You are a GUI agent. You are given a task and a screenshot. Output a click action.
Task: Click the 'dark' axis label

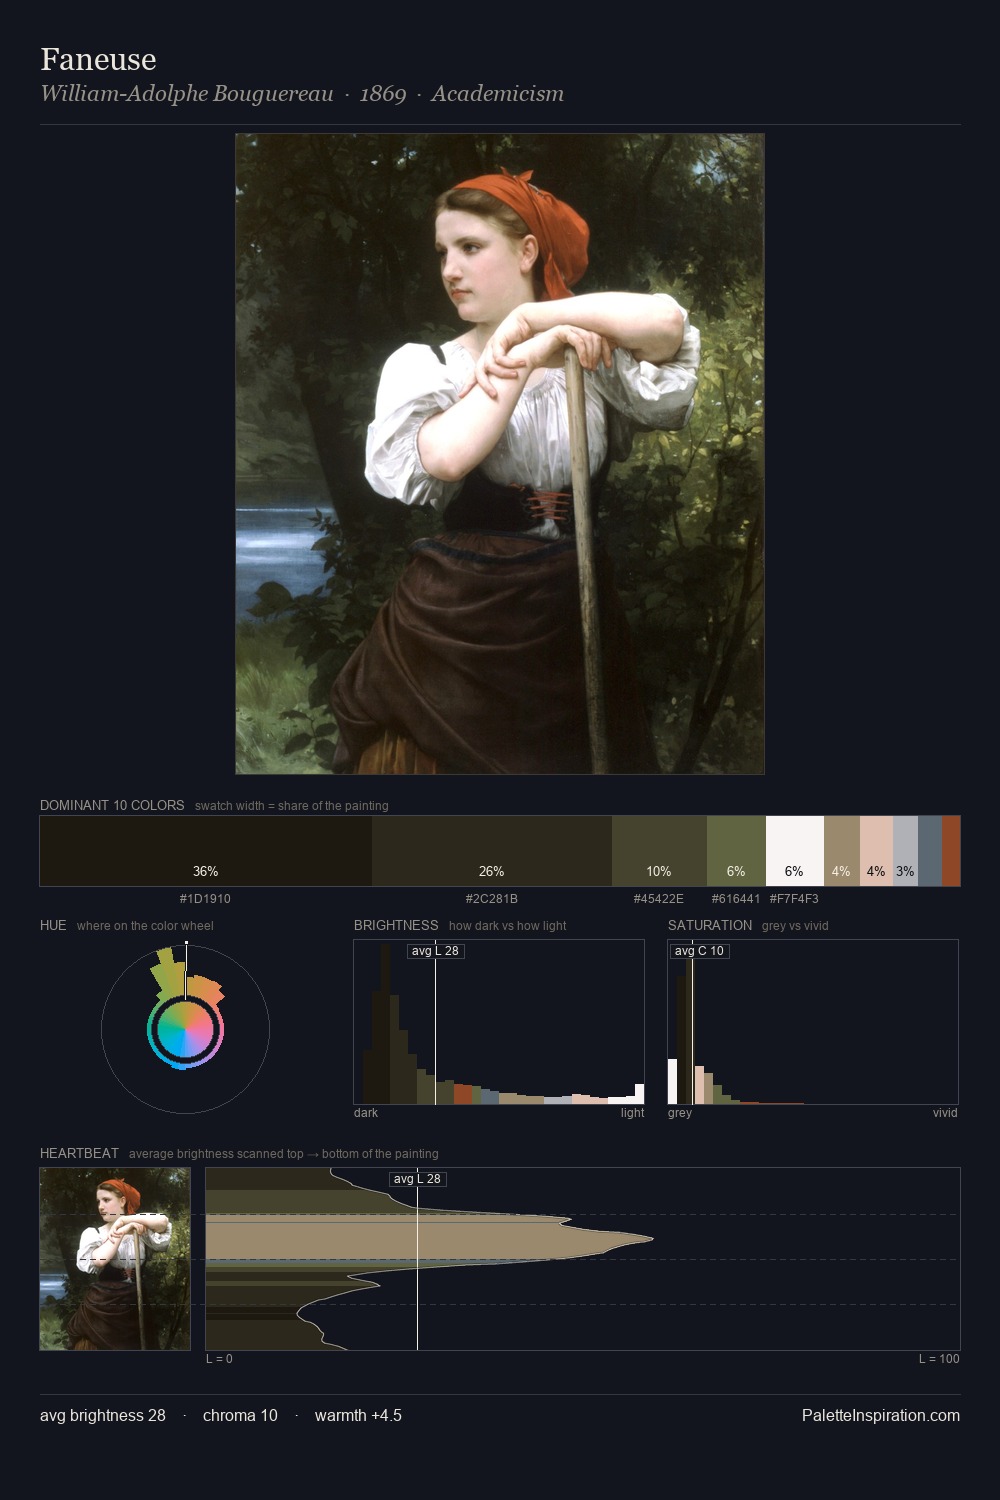coord(366,1113)
